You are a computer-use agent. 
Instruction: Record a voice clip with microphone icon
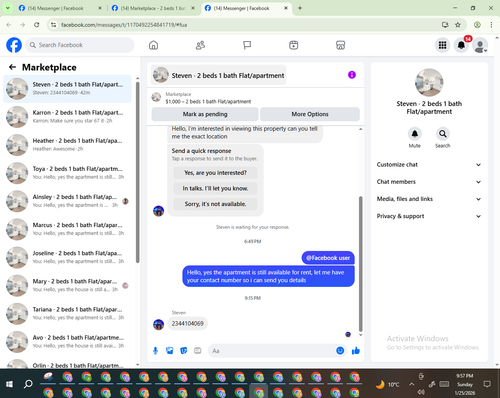tap(155, 351)
